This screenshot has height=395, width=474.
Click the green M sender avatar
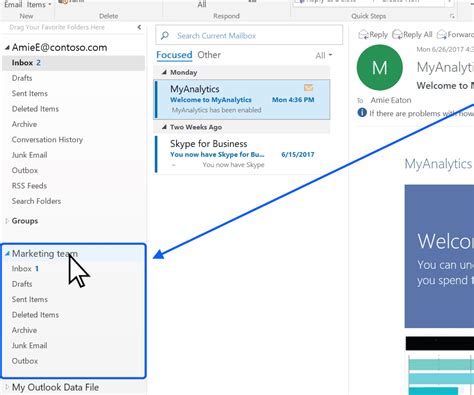(x=379, y=68)
